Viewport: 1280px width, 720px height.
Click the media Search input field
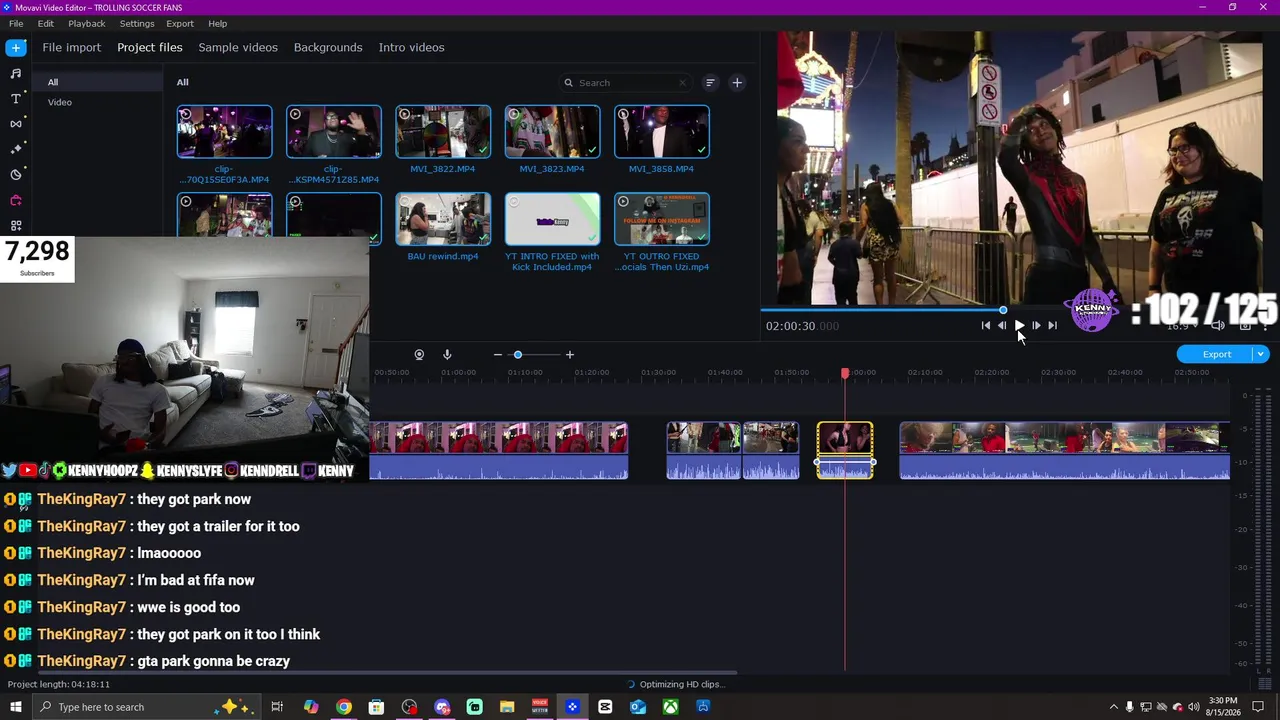coord(625,83)
